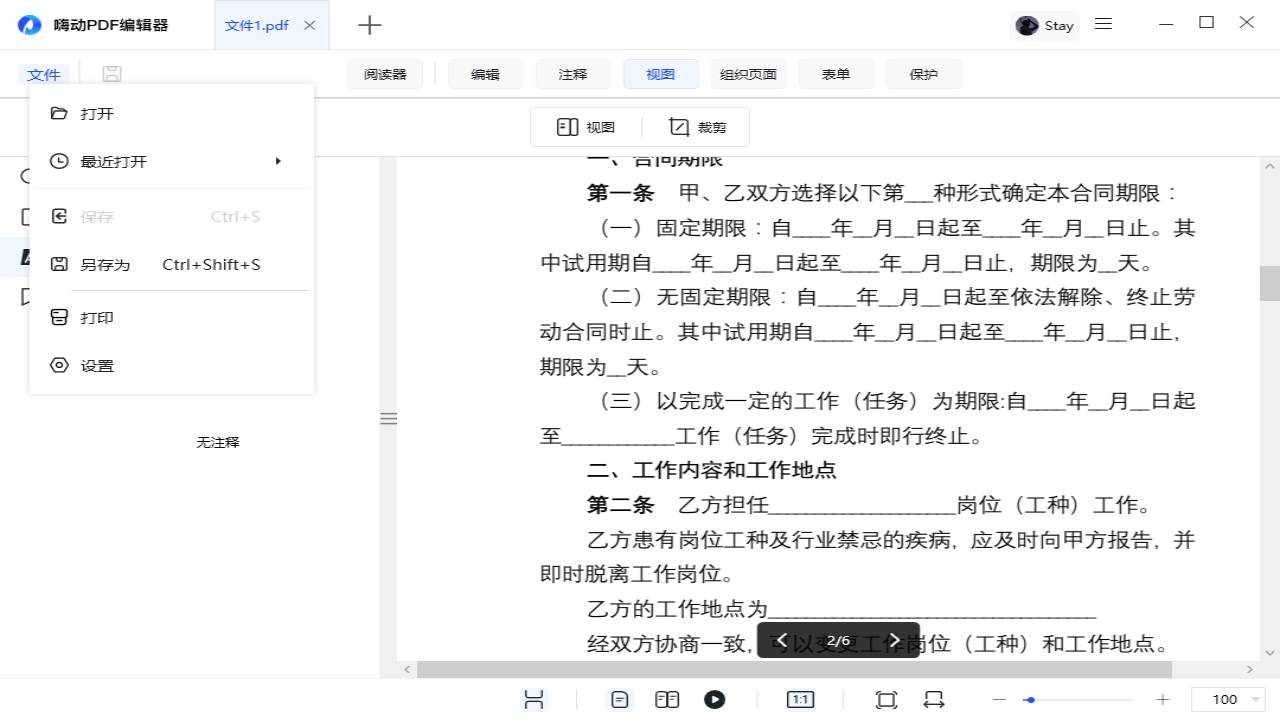Click the vertical scrollbar up arrow

click(1270, 166)
